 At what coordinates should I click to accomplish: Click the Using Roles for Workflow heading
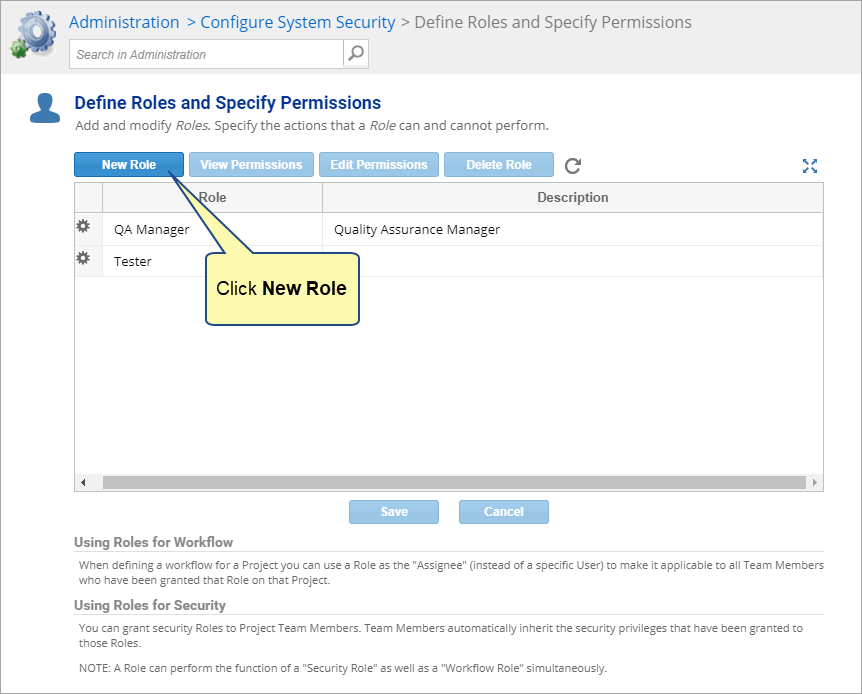(153, 542)
